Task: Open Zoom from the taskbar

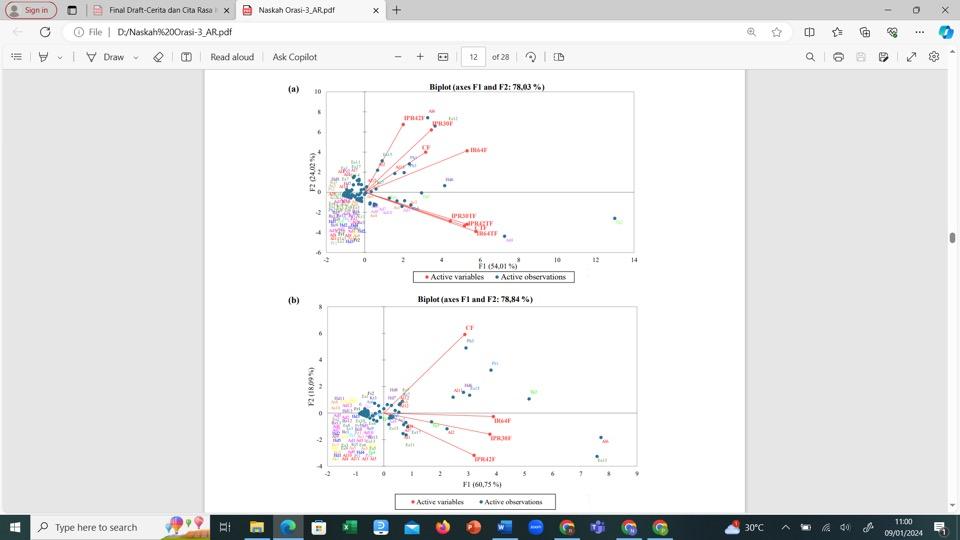Action: (536, 527)
